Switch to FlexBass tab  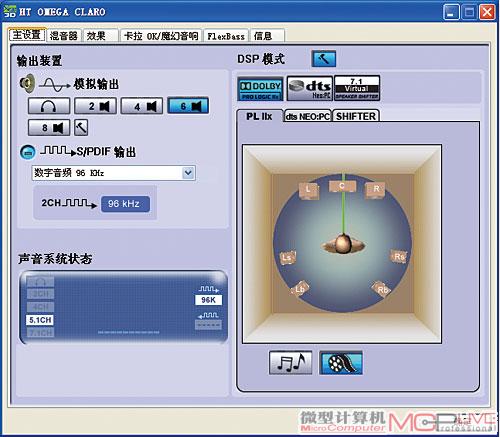pos(226,36)
